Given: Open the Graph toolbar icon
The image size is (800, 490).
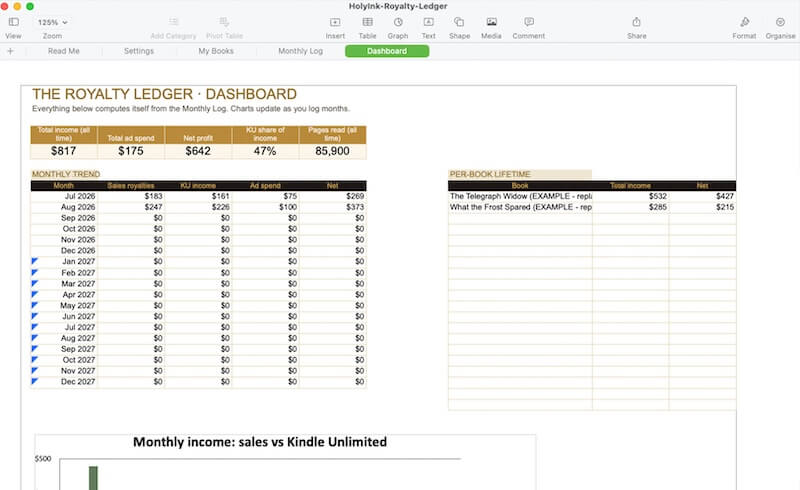Looking at the screenshot, I should tap(398, 22).
